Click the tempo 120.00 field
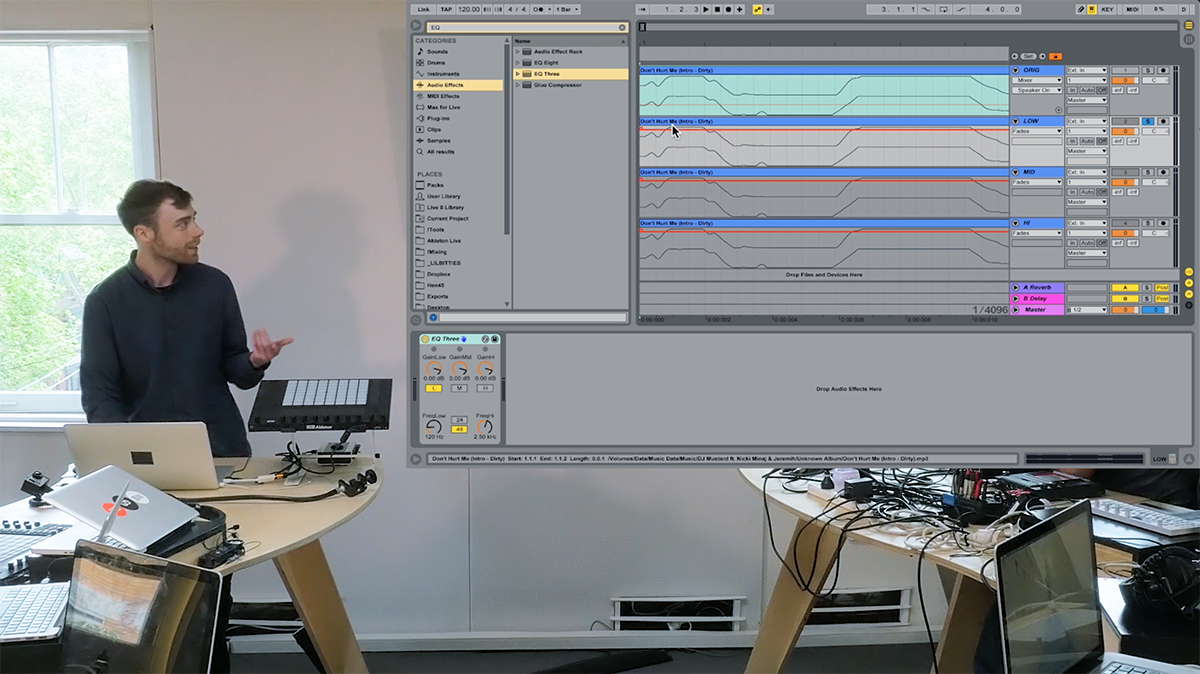The height and width of the screenshot is (674, 1200). (469, 9)
